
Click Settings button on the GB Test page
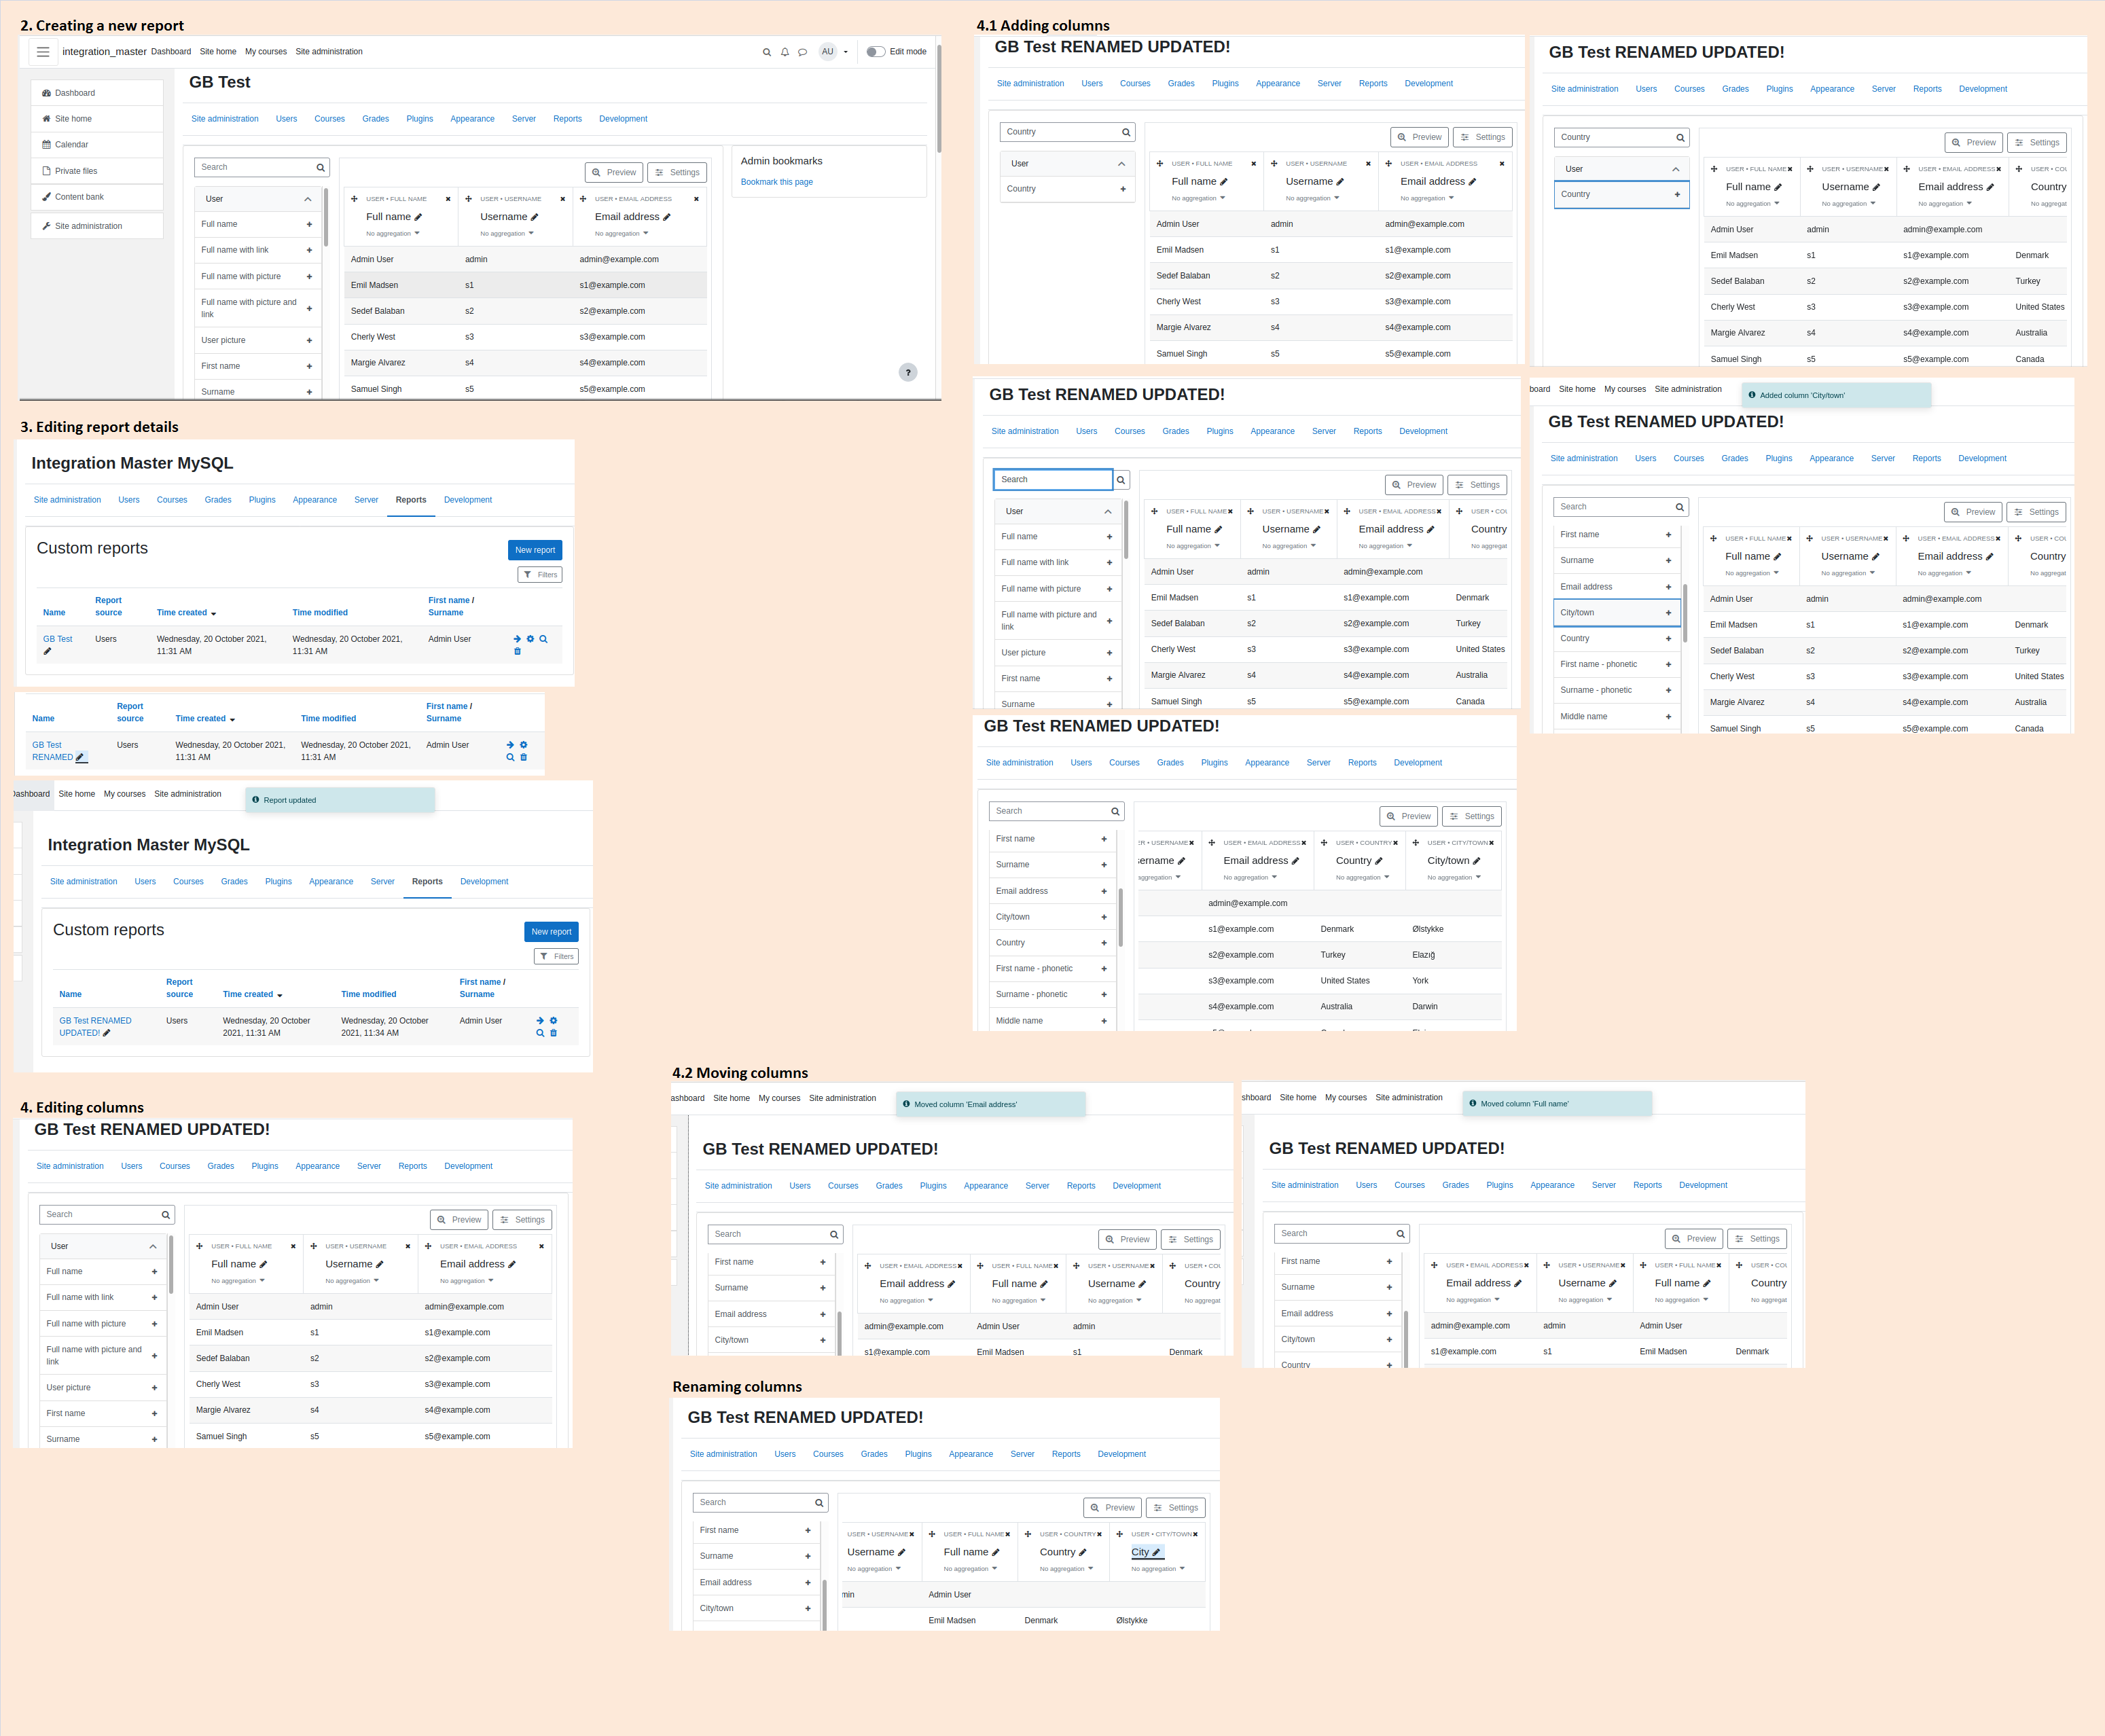(677, 172)
